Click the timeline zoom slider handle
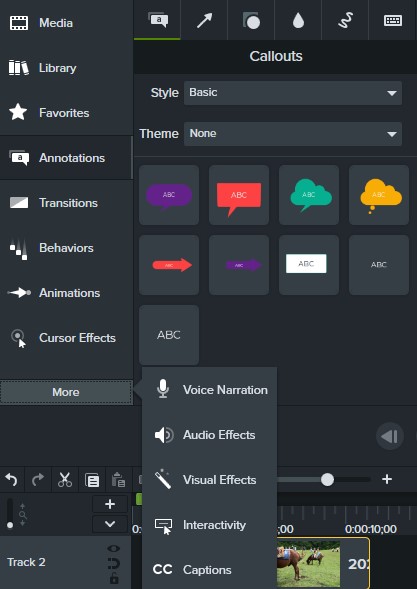This screenshot has height=589, width=417. (x=327, y=479)
